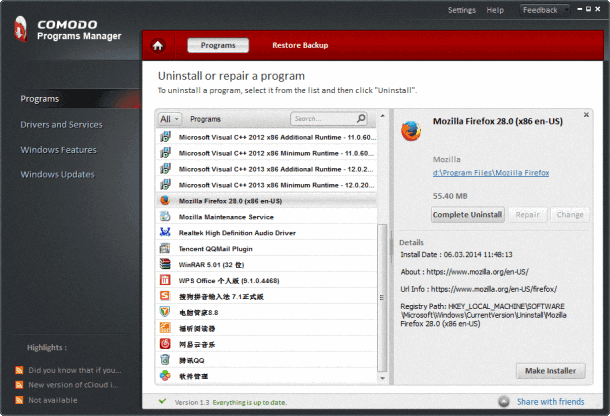Go to the Home screen icon

[x=158, y=46]
